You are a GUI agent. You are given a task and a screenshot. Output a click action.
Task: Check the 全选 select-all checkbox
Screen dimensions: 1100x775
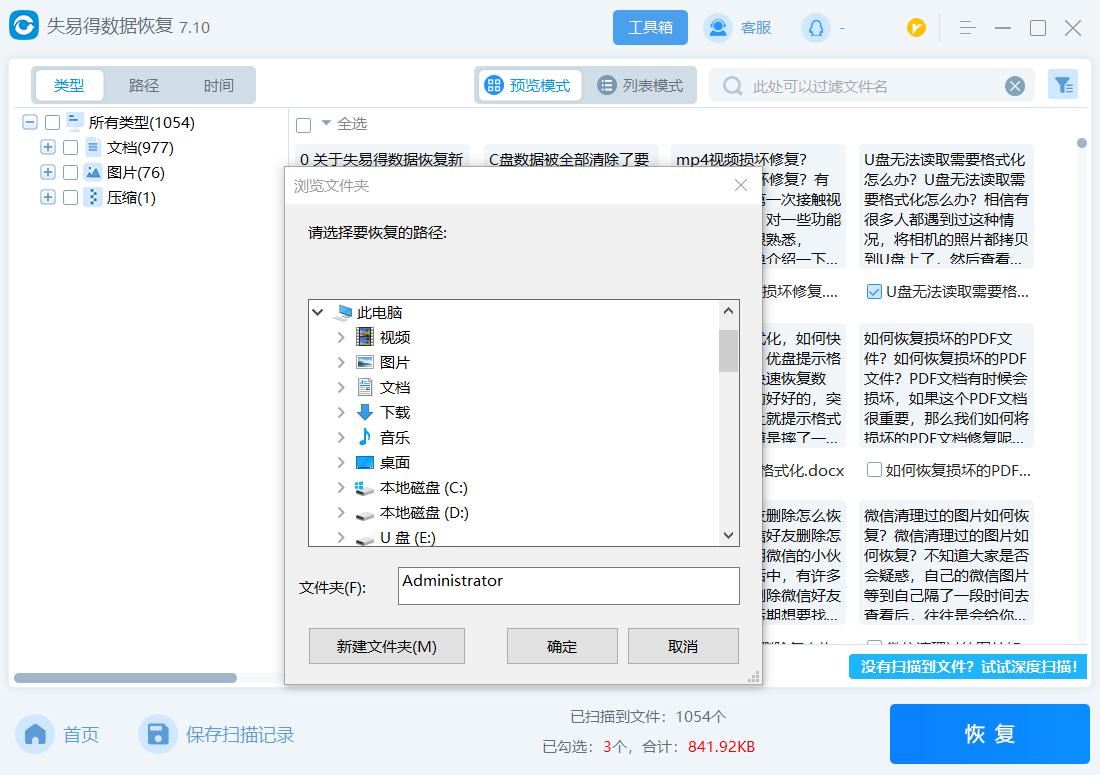click(x=304, y=123)
